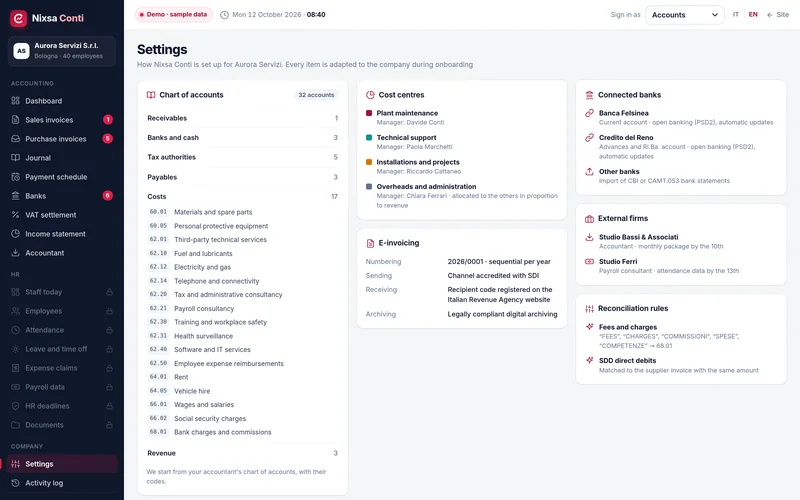The width and height of the screenshot is (800, 500).
Task: Click the red Plant maintenance color swatch
Action: click(369, 113)
